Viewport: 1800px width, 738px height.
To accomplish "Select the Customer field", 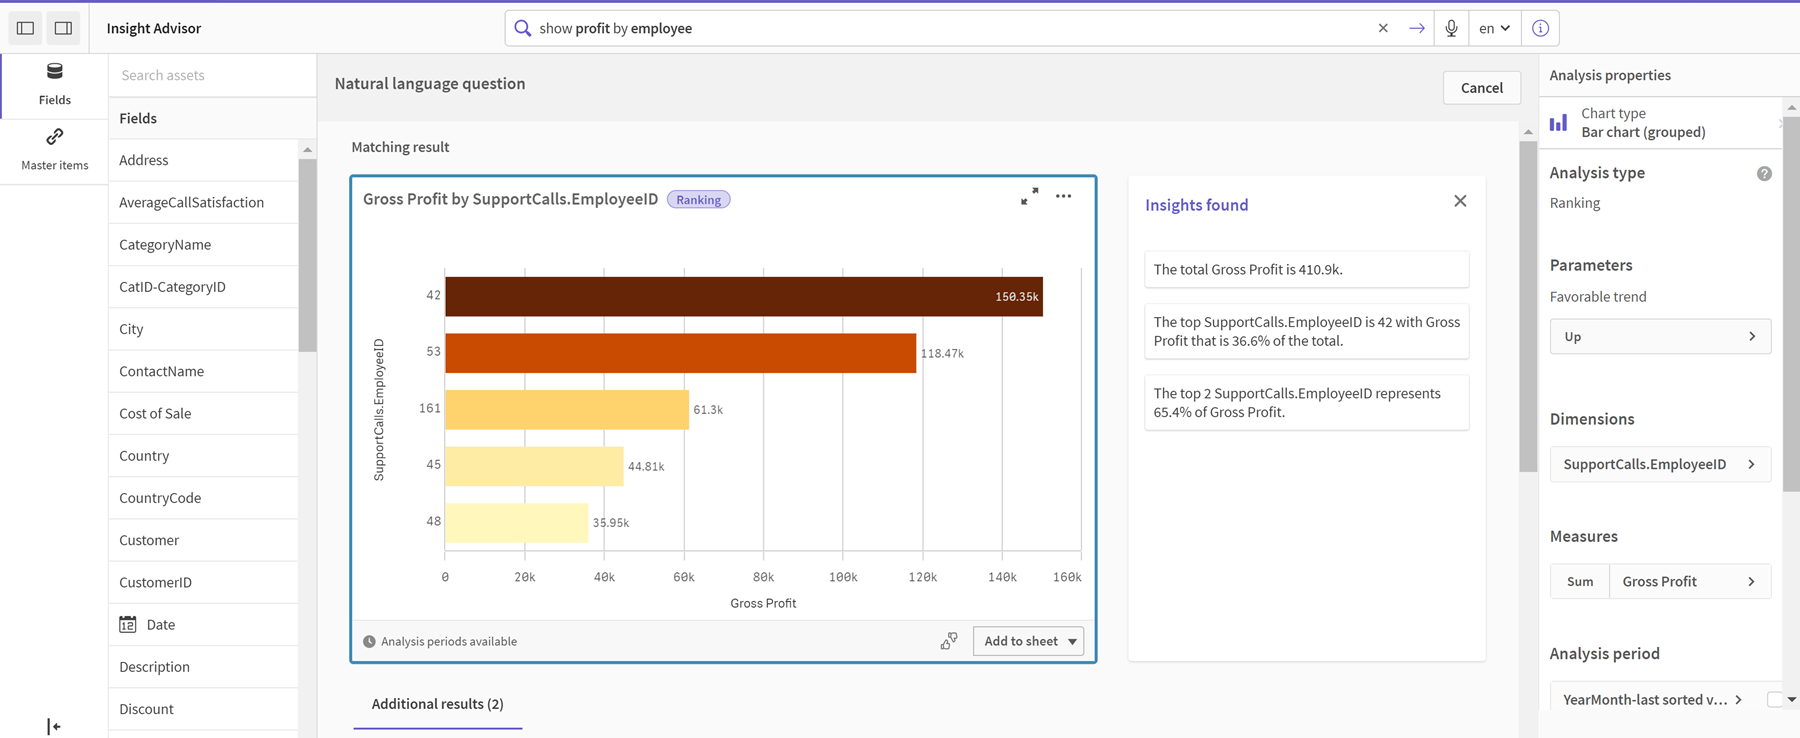I will (203, 540).
